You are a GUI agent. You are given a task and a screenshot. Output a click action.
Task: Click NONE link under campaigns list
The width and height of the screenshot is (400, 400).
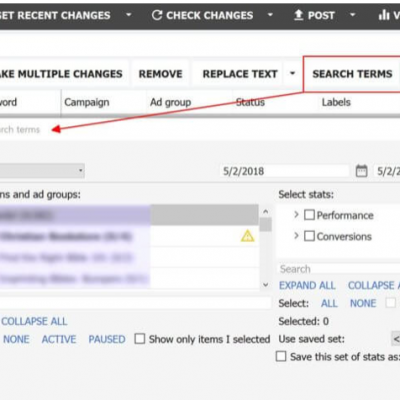(x=16, y=339)
